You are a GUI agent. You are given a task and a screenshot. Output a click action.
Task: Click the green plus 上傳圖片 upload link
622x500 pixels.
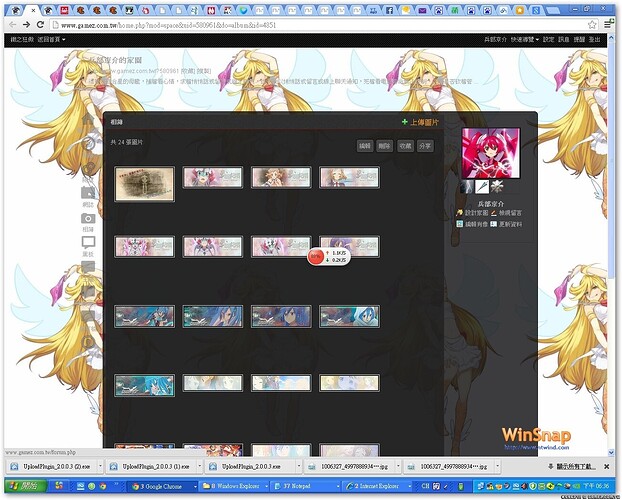pyautogui.click(x=420, y=122)
